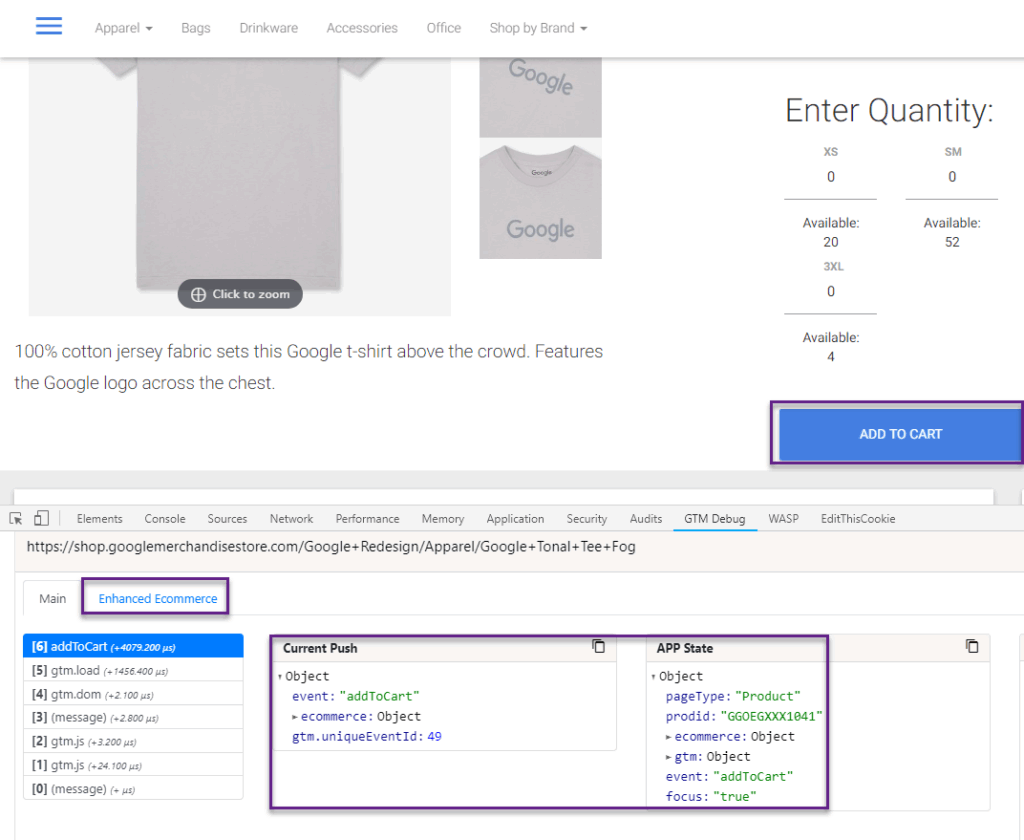This screenshot has height=840, width=1024.
Task: Click the event "addToCart" line in APP State
Action: [729, 777]
